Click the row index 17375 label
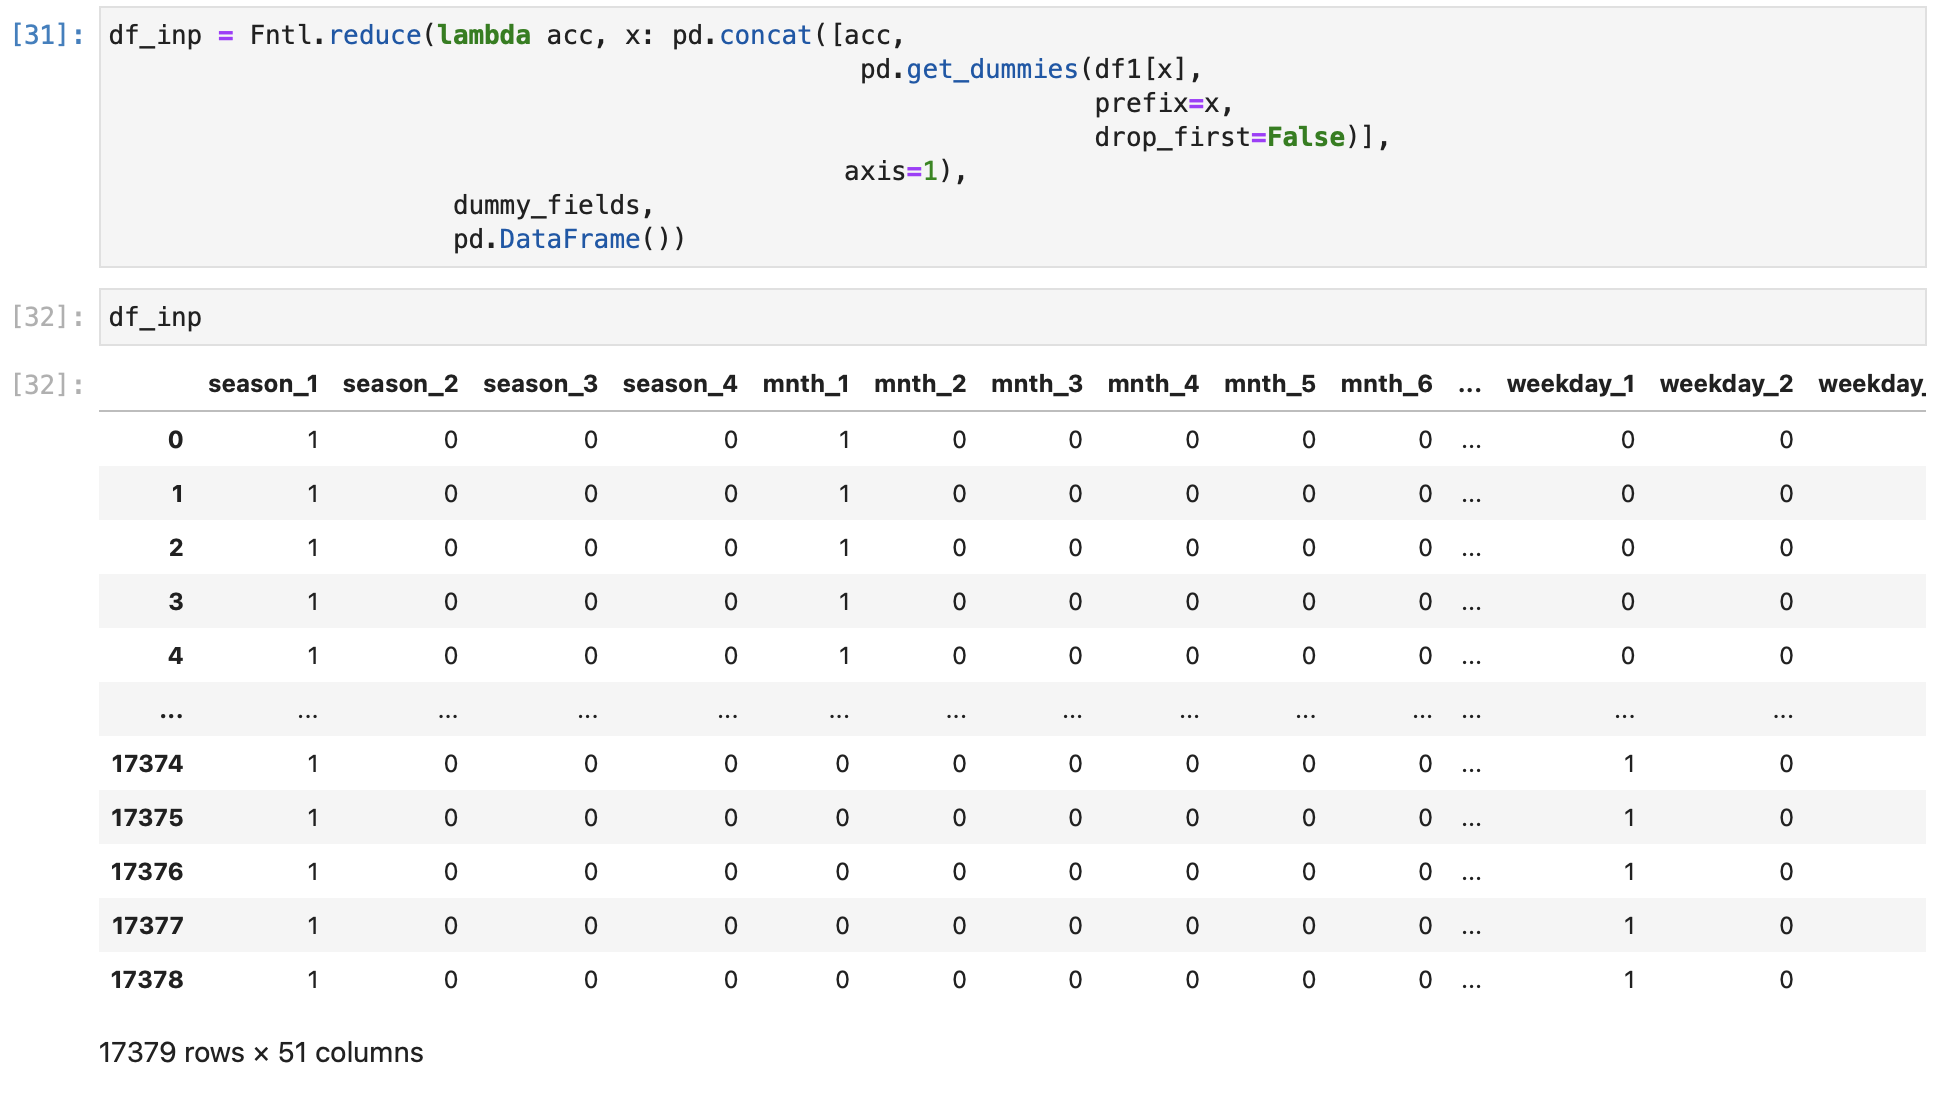 (x=147, y=818)
